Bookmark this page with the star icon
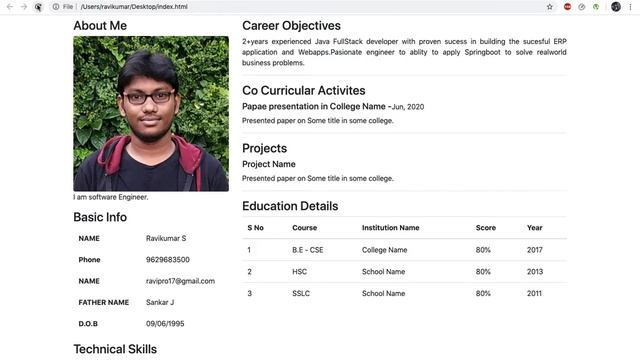 [x=550, y=7]
